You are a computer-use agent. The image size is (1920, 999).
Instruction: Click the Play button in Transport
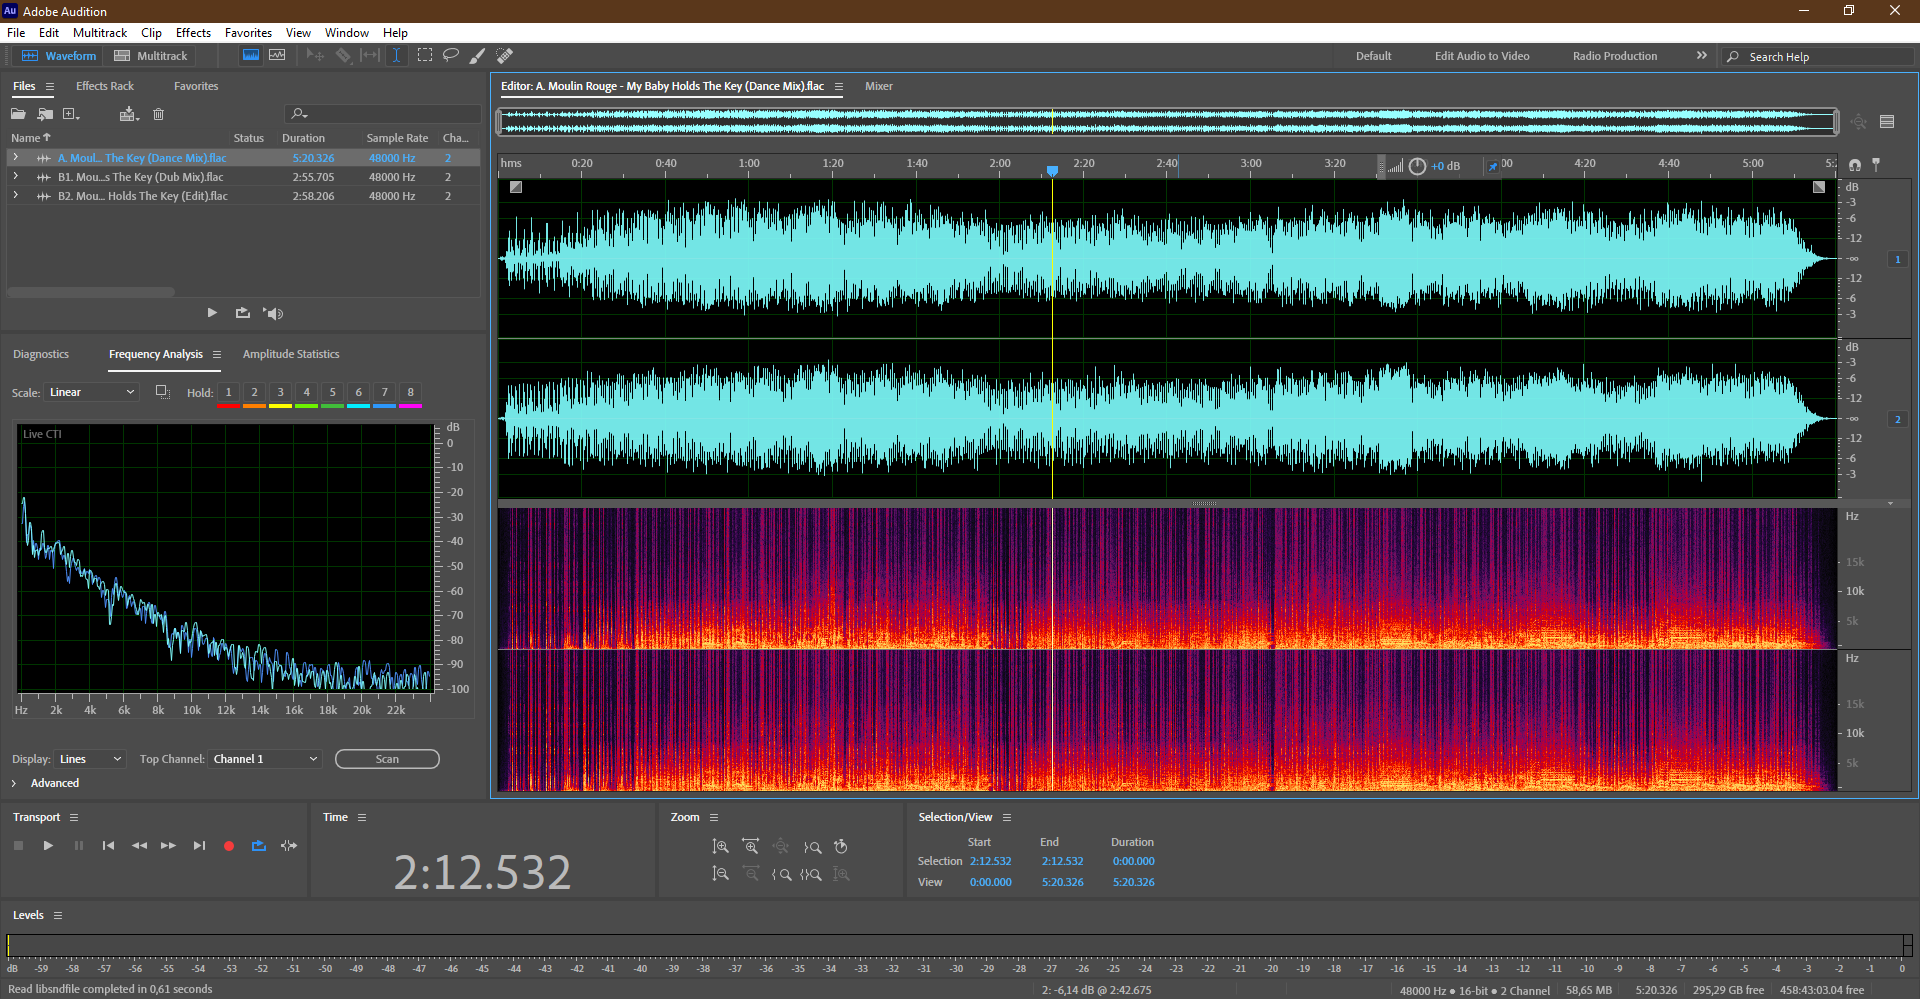point(48,846)
